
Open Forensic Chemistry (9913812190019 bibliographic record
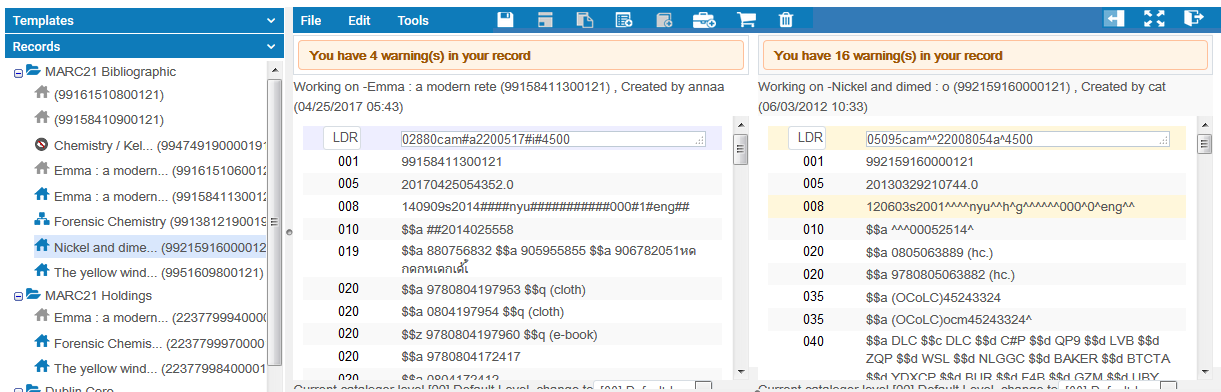click(x=160, y=221)
